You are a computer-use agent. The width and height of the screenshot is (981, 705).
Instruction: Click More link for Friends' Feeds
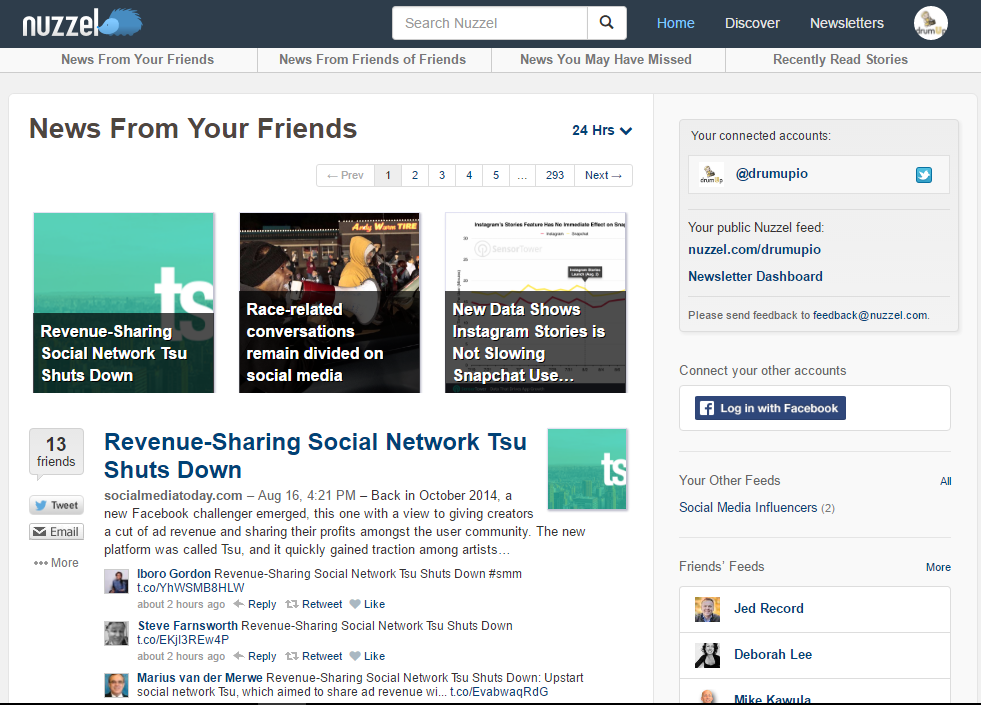pos(938,567)
